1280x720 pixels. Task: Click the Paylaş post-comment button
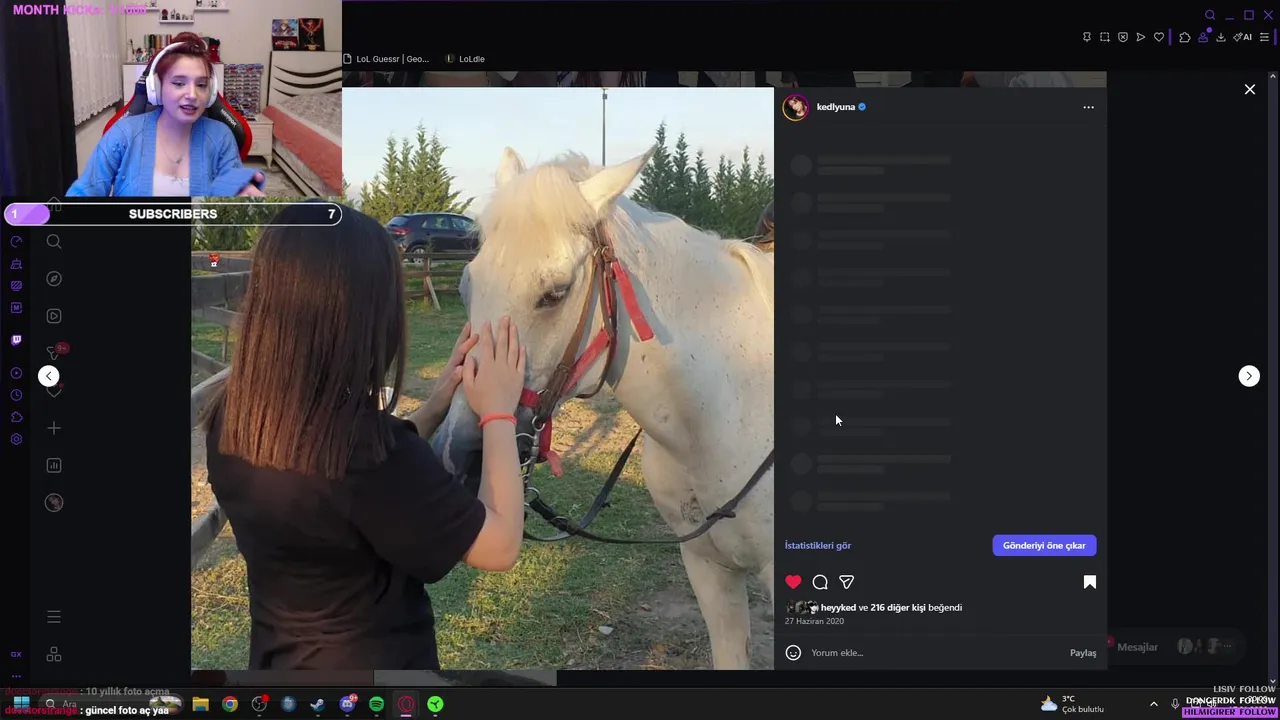[1083, 653]
